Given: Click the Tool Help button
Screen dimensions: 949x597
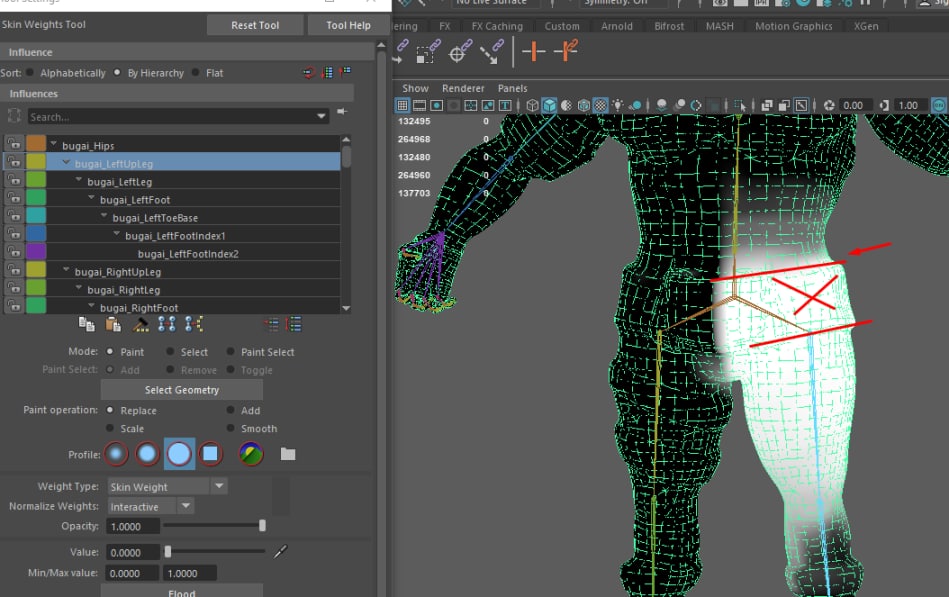Looking at the screenshot, I should click(348, 25).
